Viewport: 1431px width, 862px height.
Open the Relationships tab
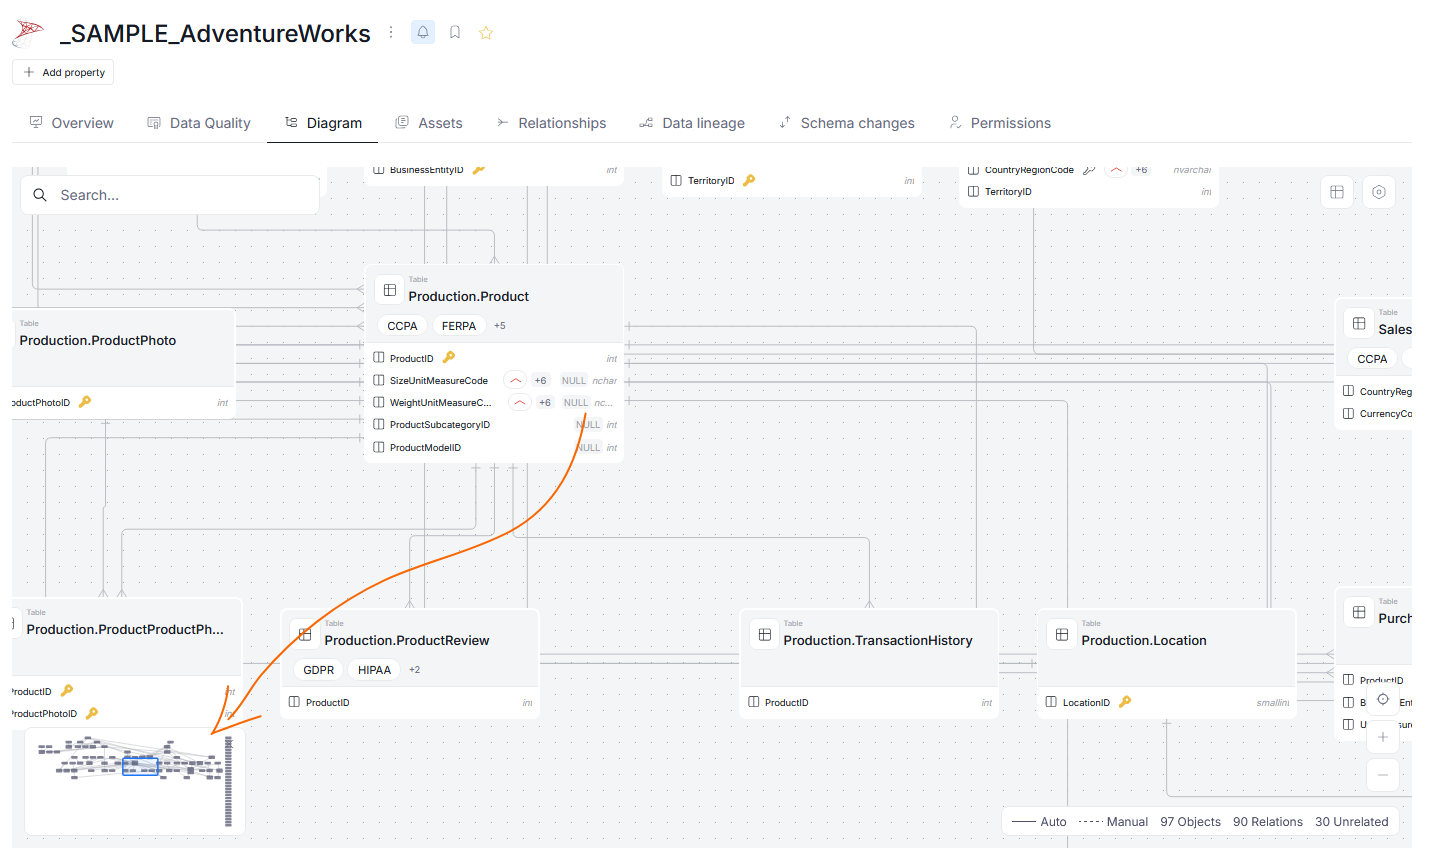point(551,123)
